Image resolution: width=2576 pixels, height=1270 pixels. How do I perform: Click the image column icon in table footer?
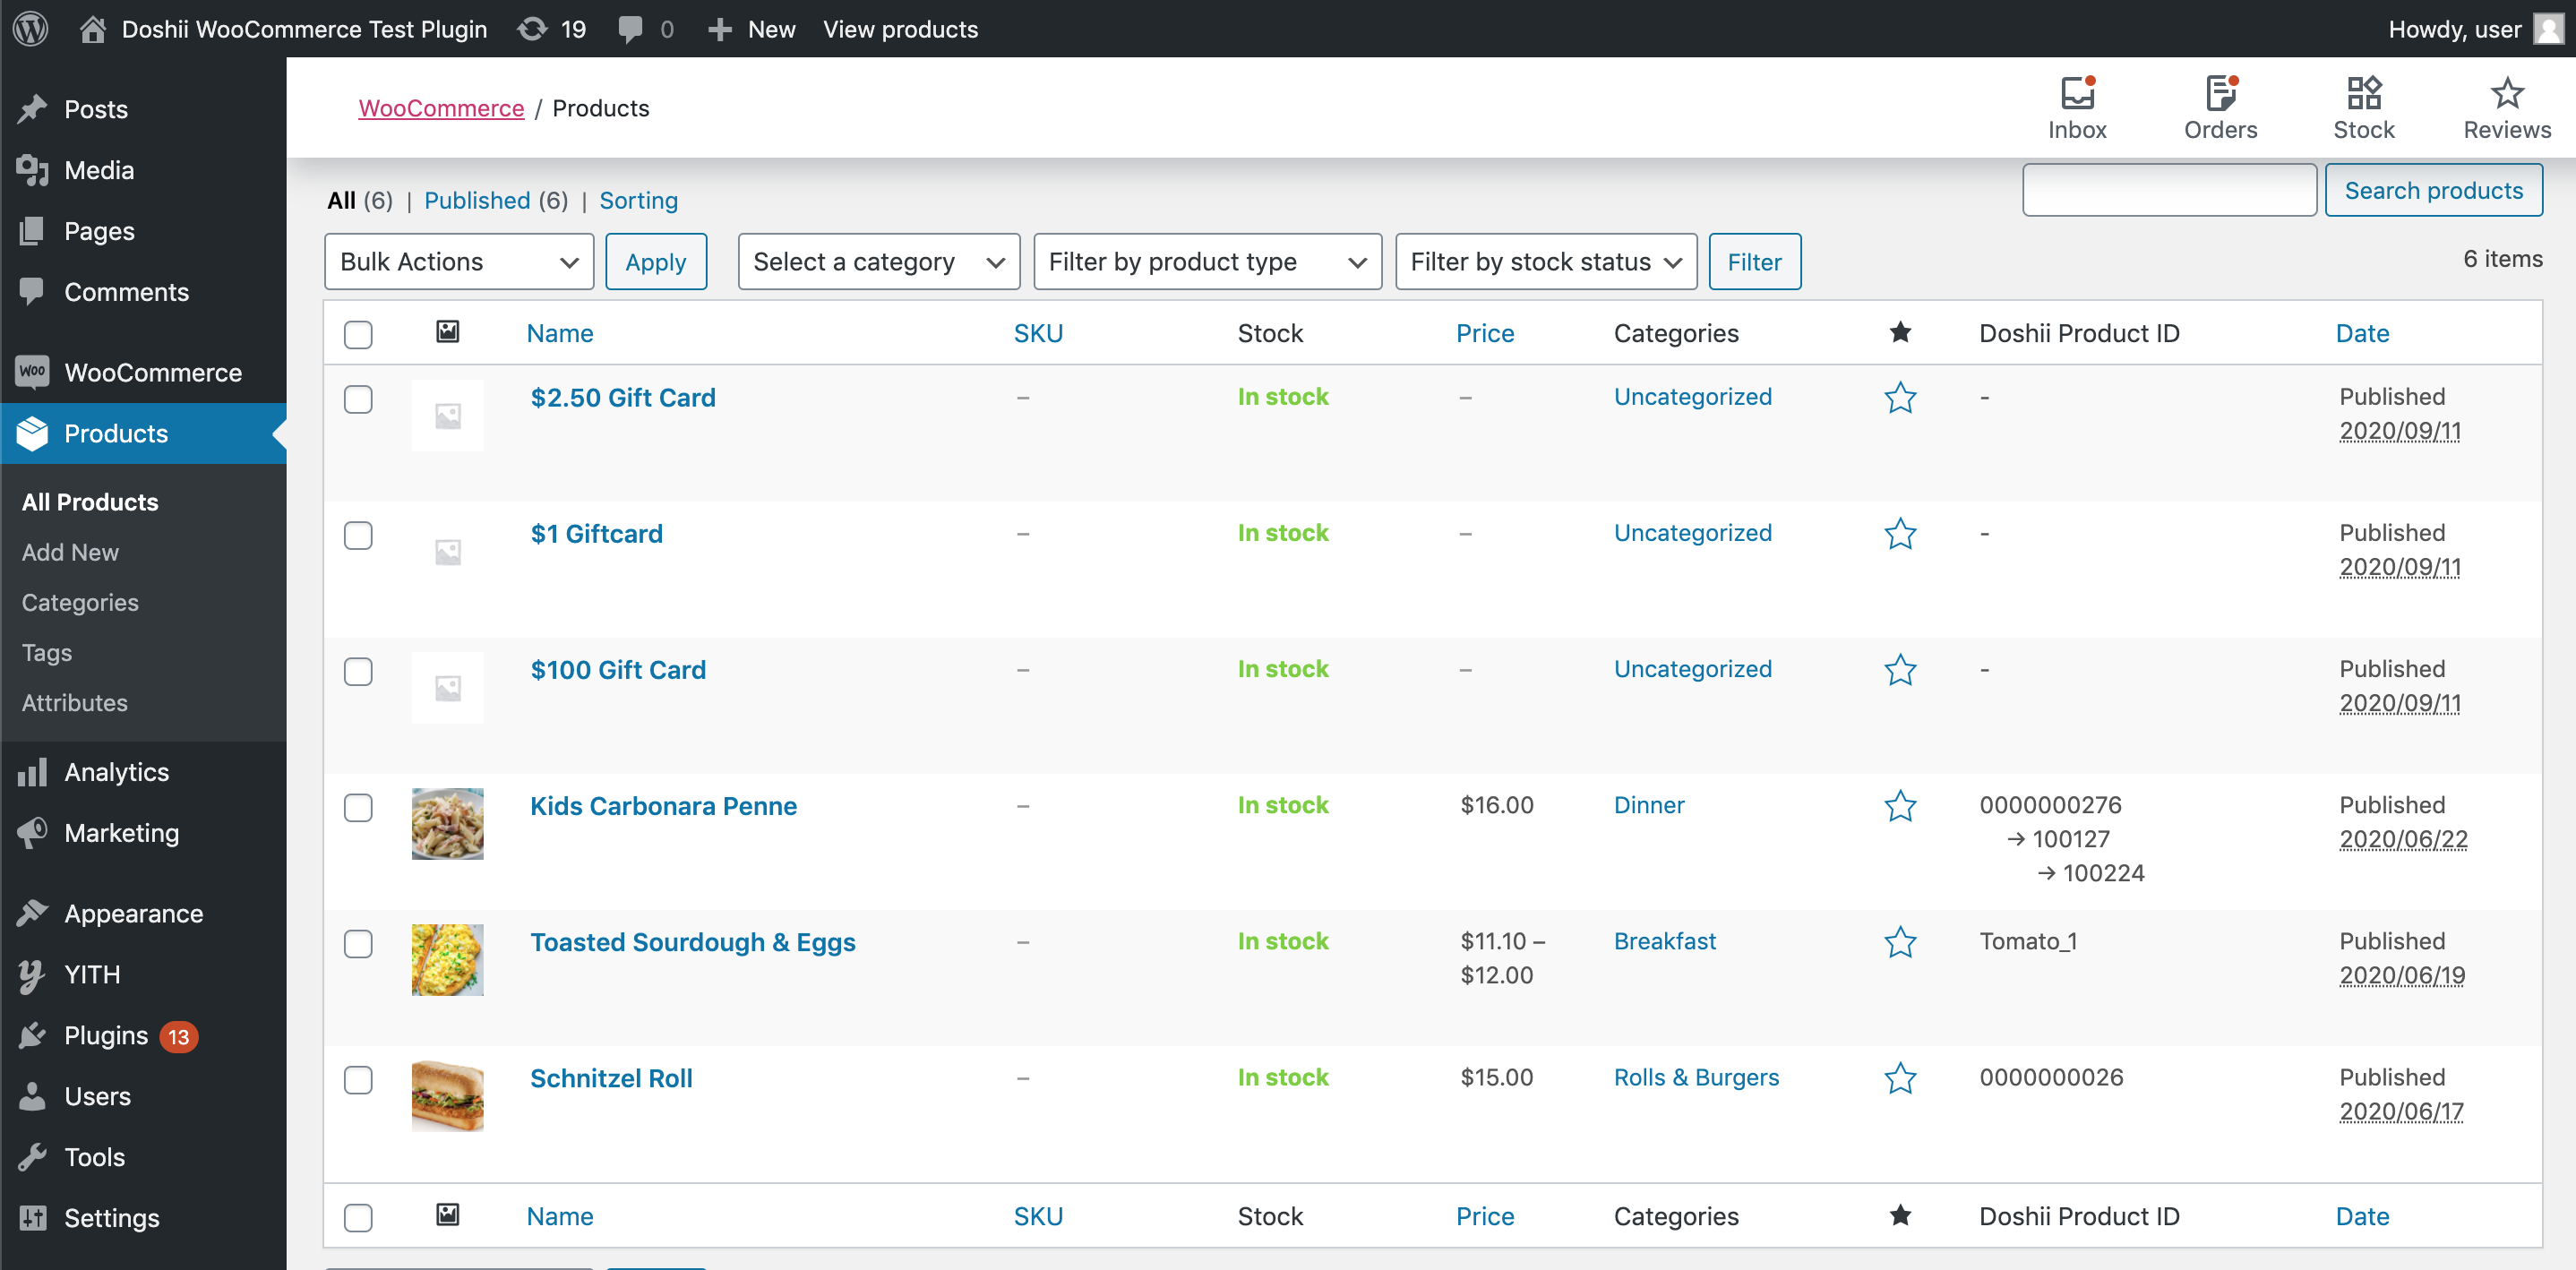coord(448,1215)
